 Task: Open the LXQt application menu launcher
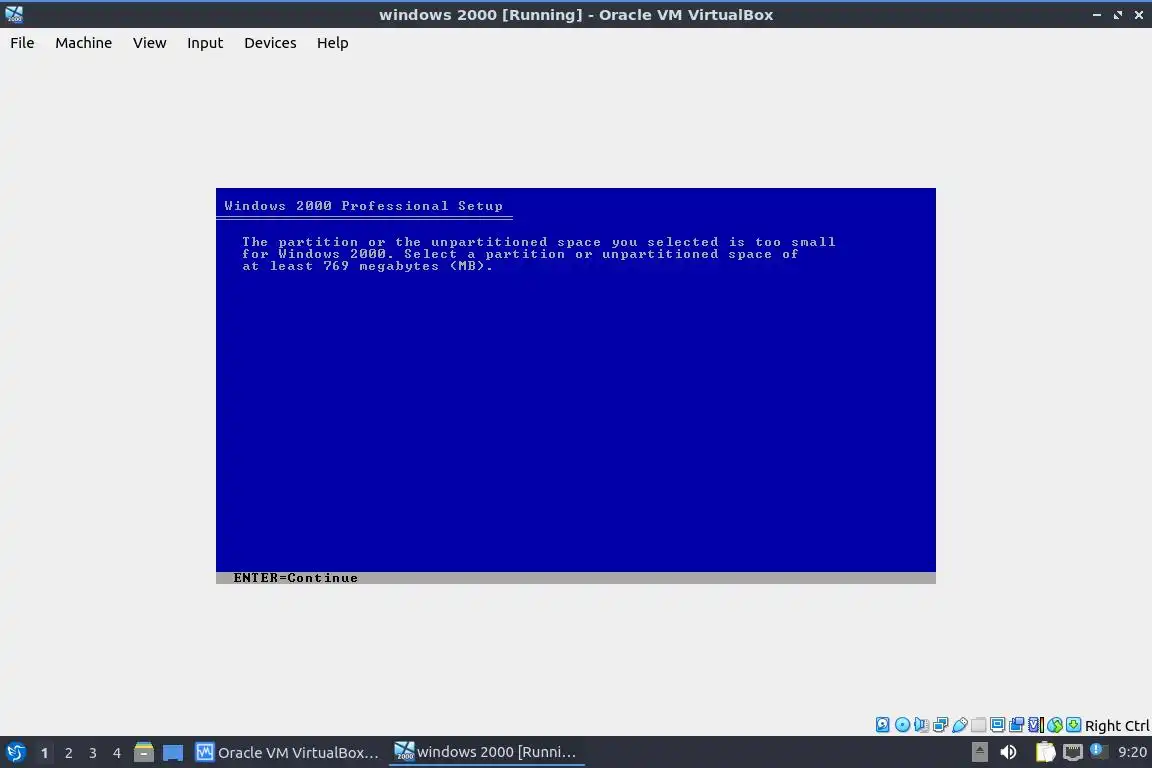pyautogui.click(x=15, y=753)
